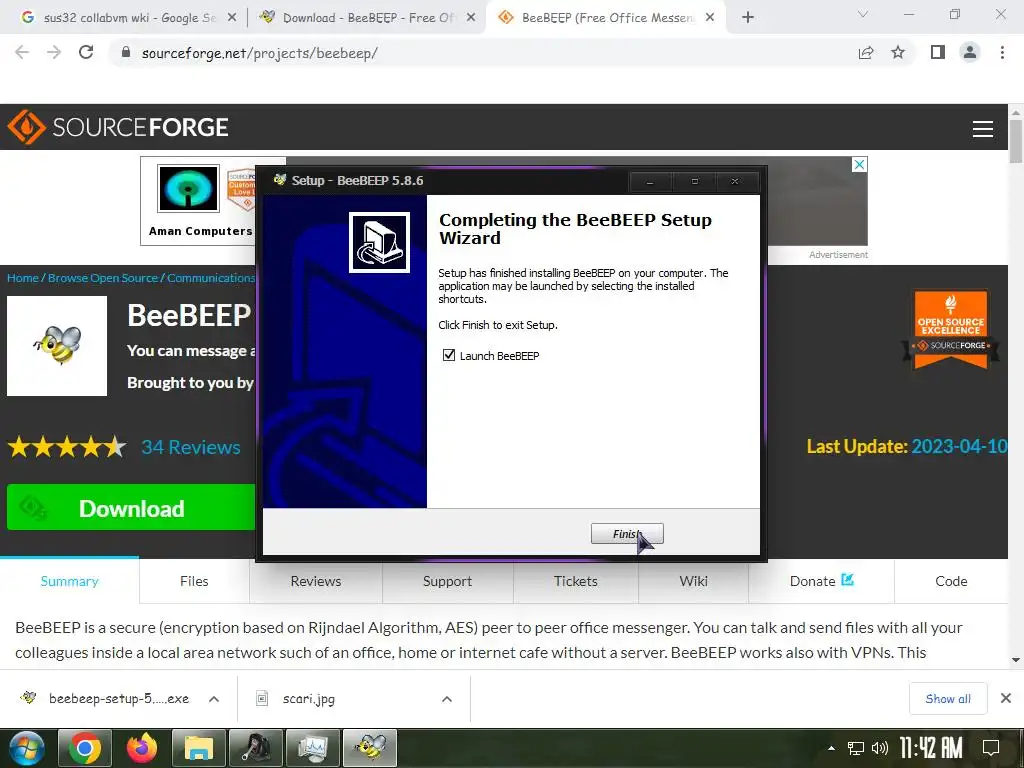Image resolution: width=1024 pixels, height=768 pixels.
Task: Click the Aman Computers ad thumbnail
Action: (189, 189)
